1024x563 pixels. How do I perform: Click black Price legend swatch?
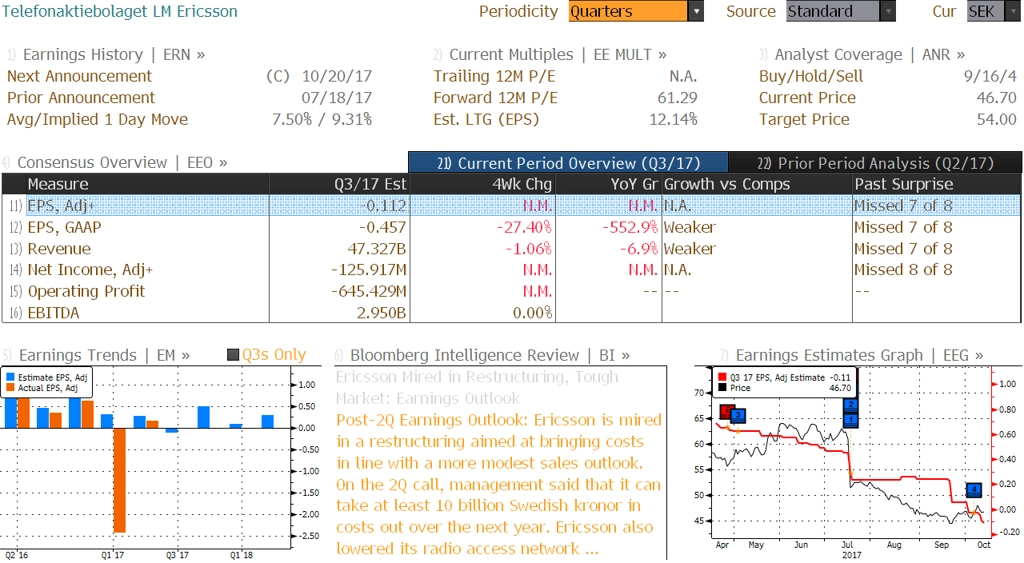click(722, 388)
